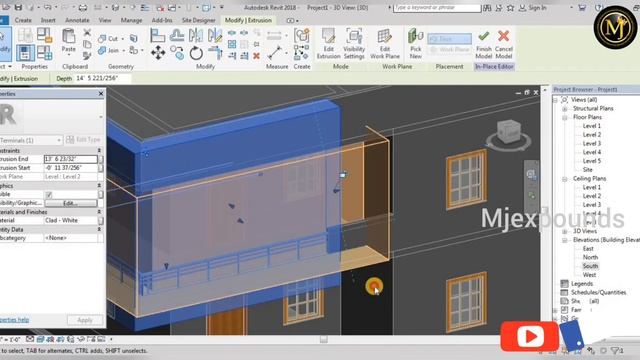Select Mirror Pick Axis tool
Viewport: 640px width, 360px height.
click(x=196, y=36)
